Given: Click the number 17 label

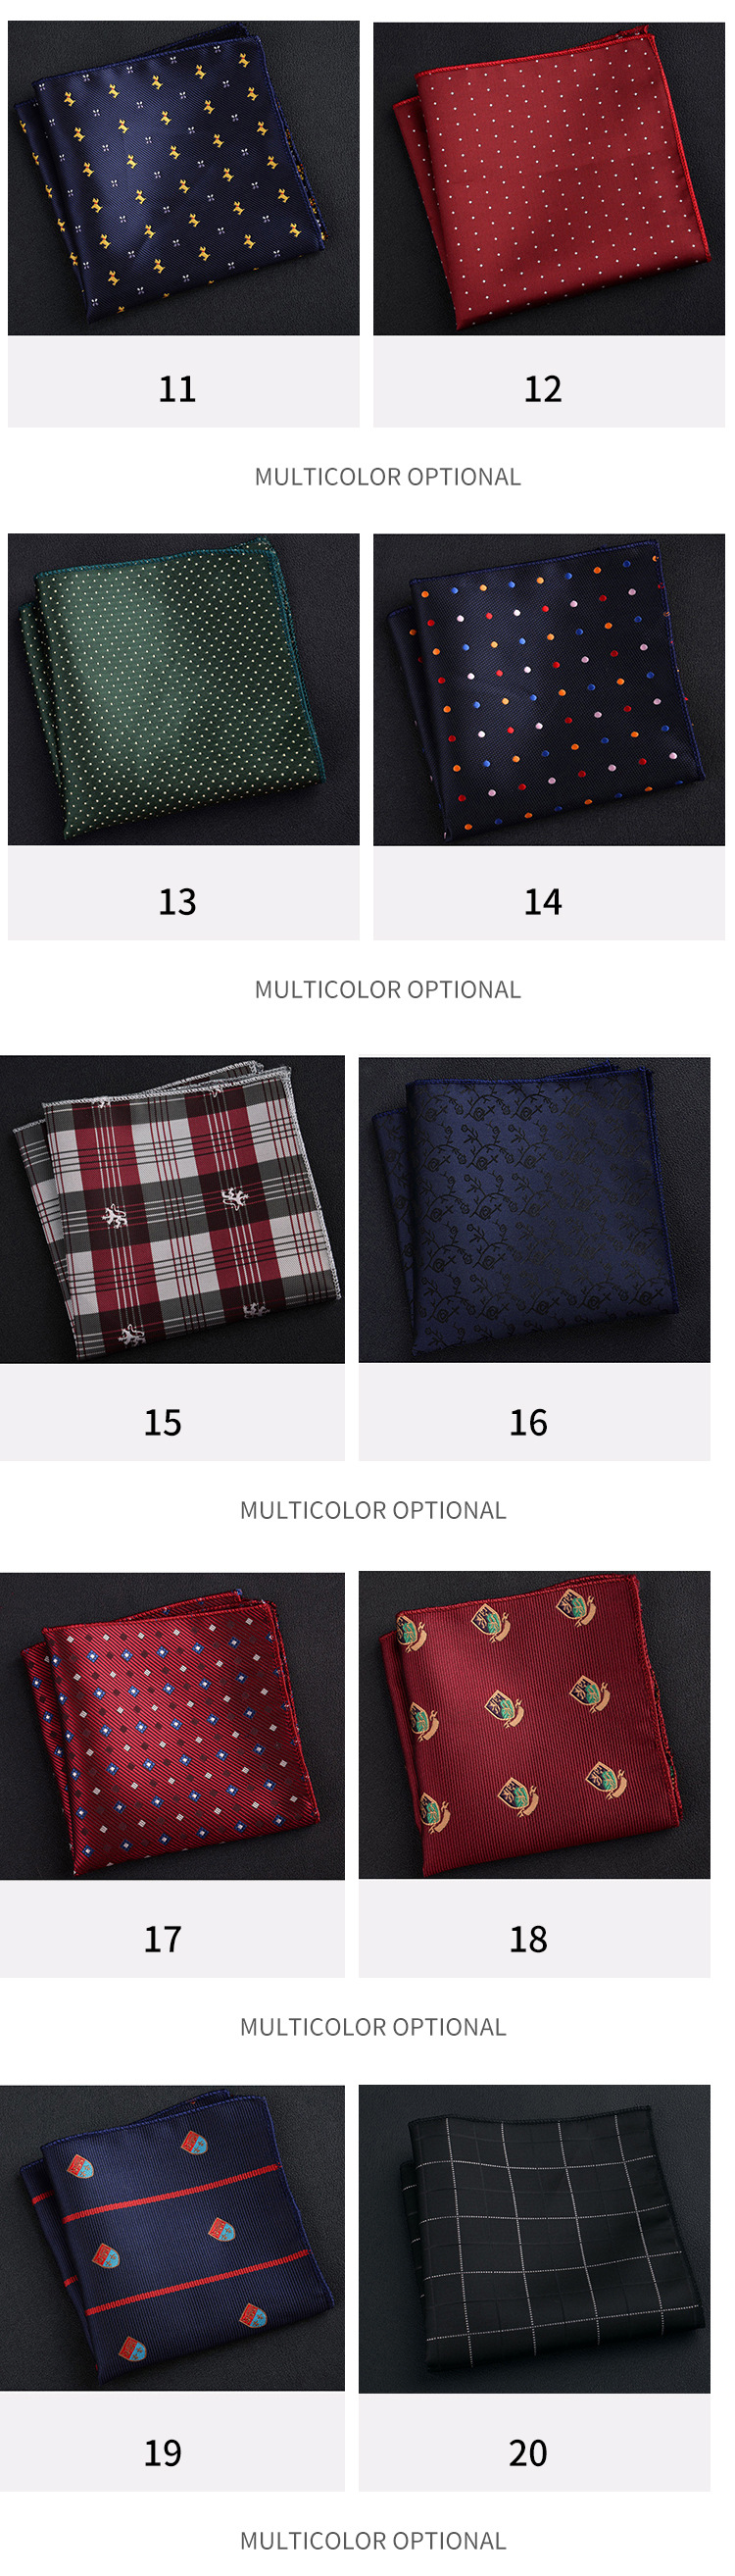Looking at the screenshot, I should [163, 1940].
